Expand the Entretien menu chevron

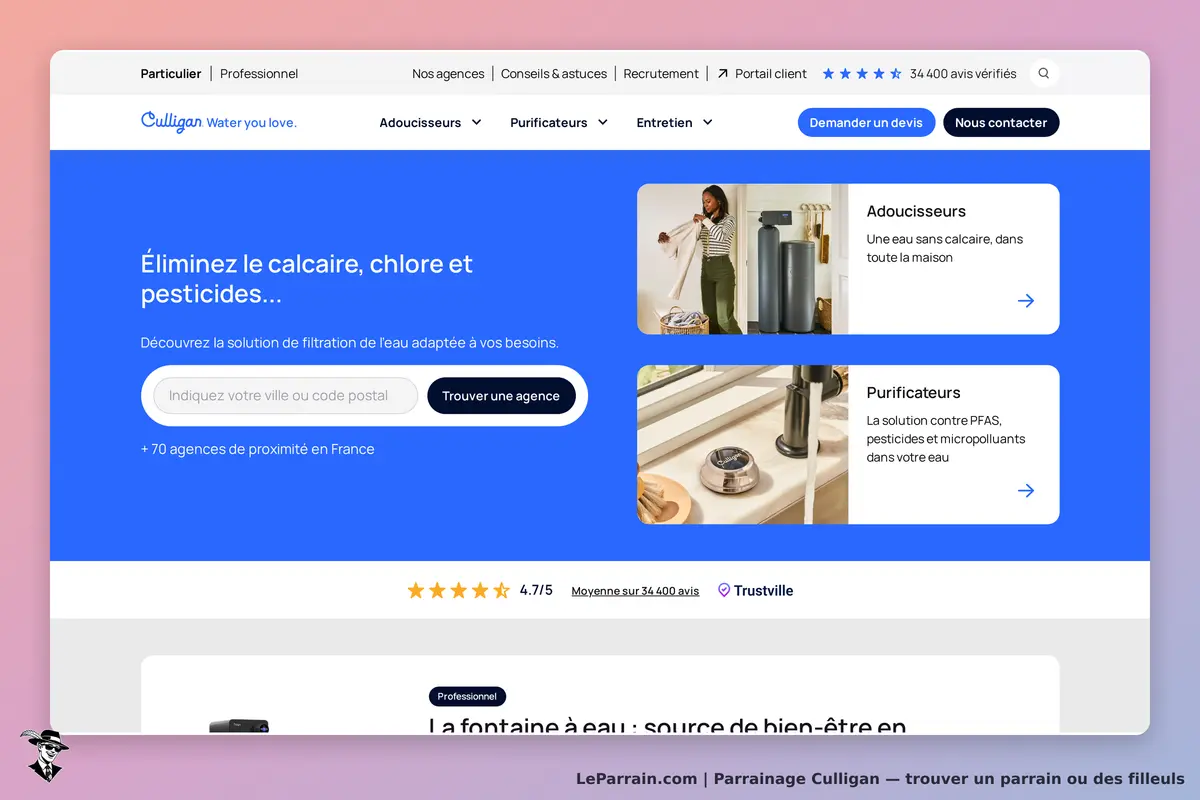708,122
